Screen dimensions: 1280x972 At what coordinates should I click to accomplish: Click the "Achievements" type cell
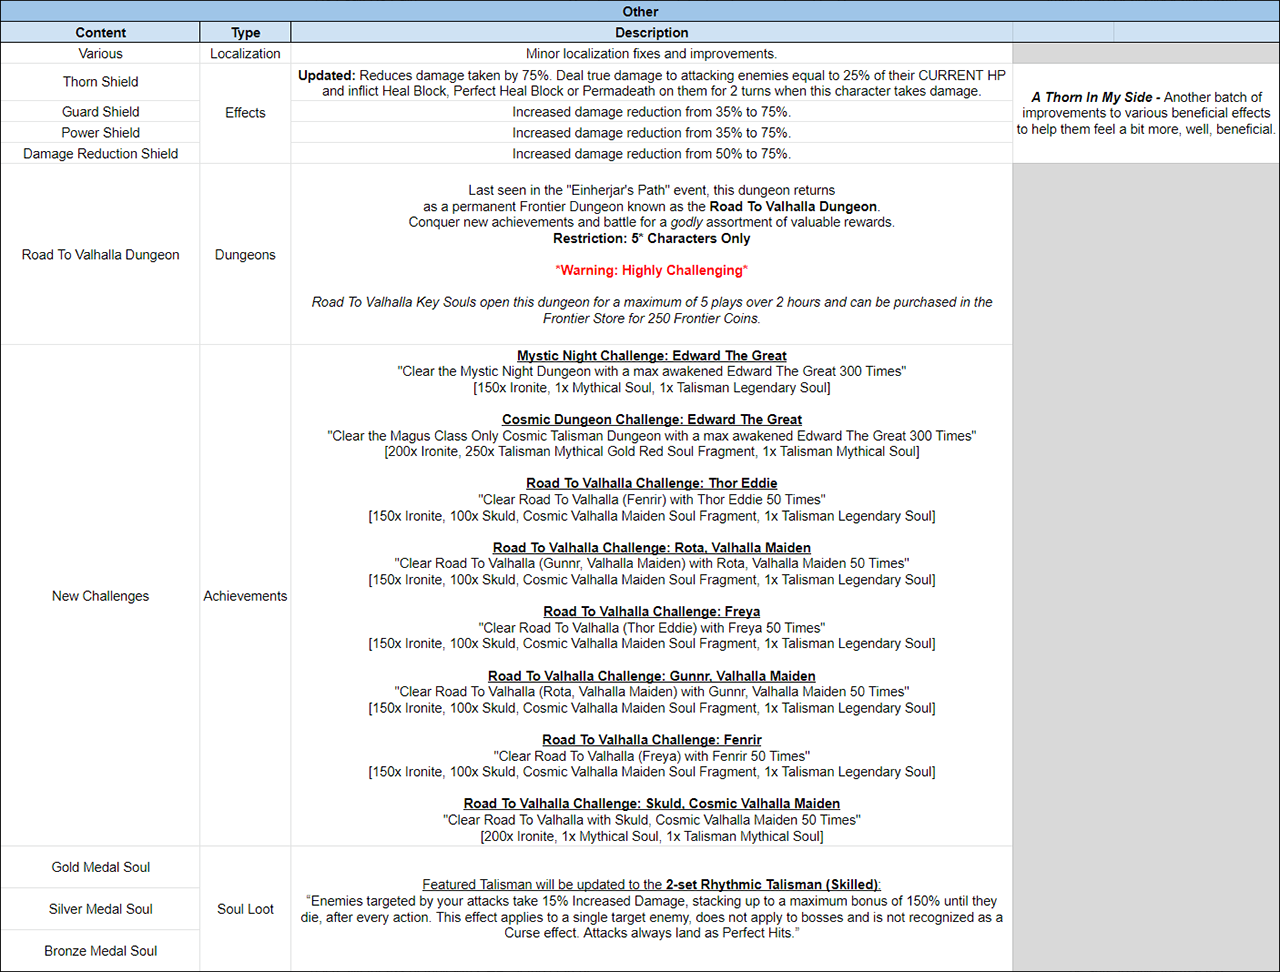(x=245, y=596)
